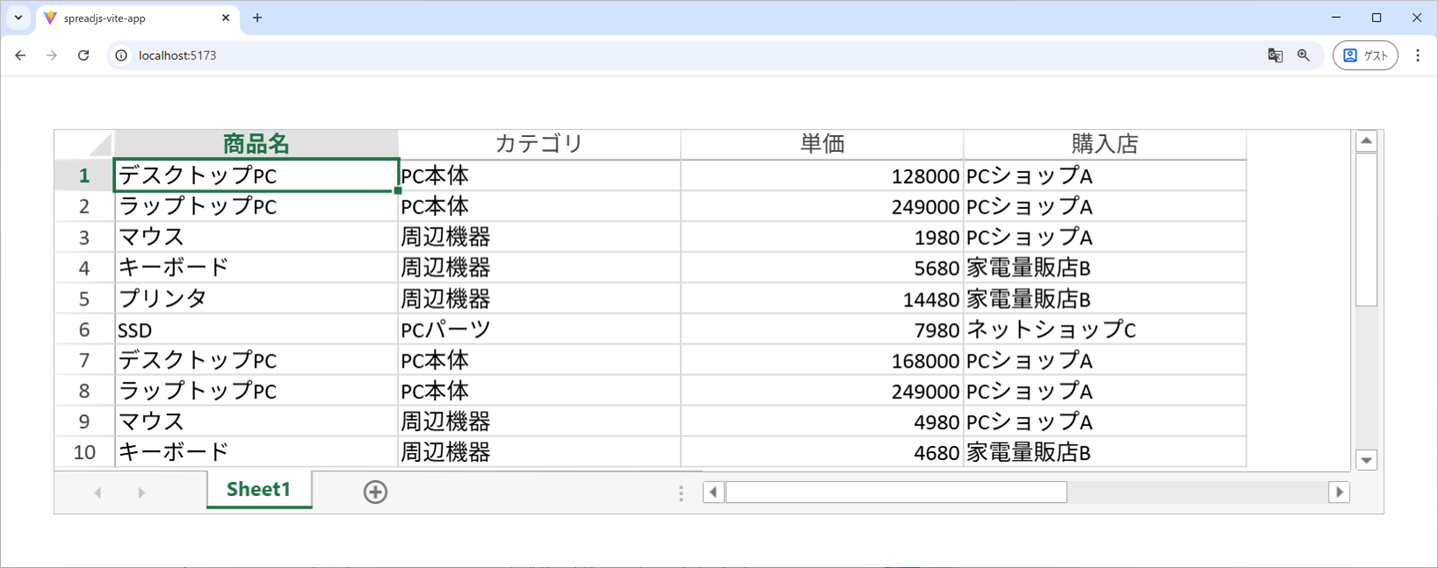Select the ネットショップC cell
Image resolution: width=1438 pixels, height=568 pixels.
[x=1105, y=329]
